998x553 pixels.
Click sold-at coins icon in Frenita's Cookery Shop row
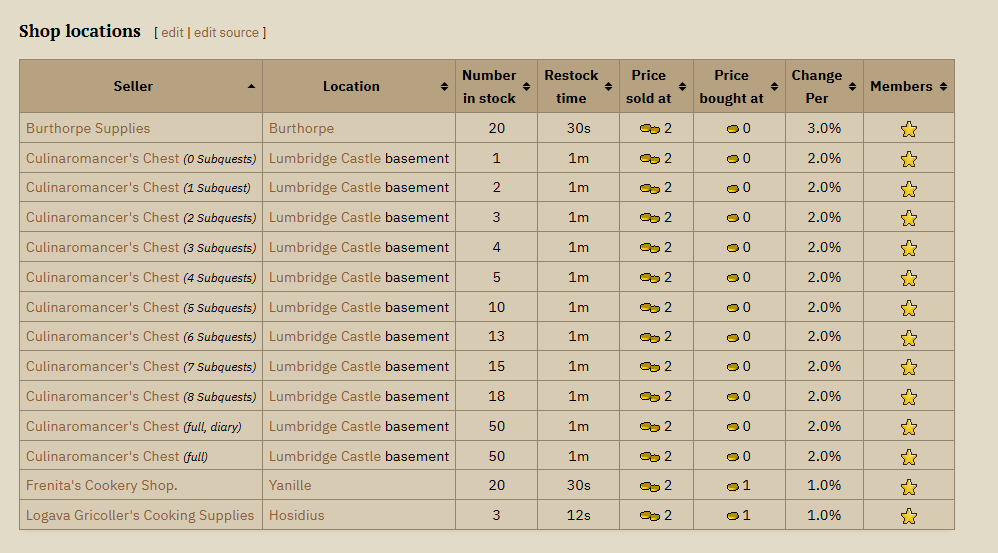tap(650, 486)
